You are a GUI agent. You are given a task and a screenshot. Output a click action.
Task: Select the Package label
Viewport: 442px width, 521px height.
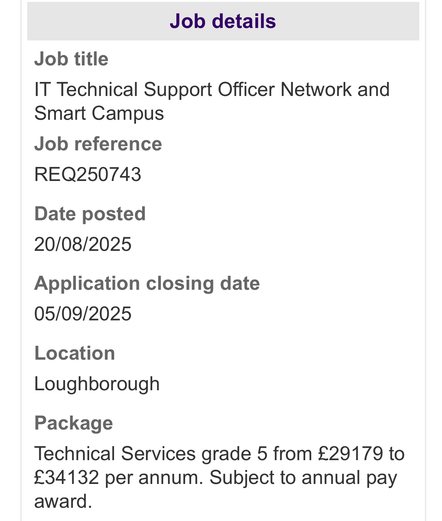(74, 424)
